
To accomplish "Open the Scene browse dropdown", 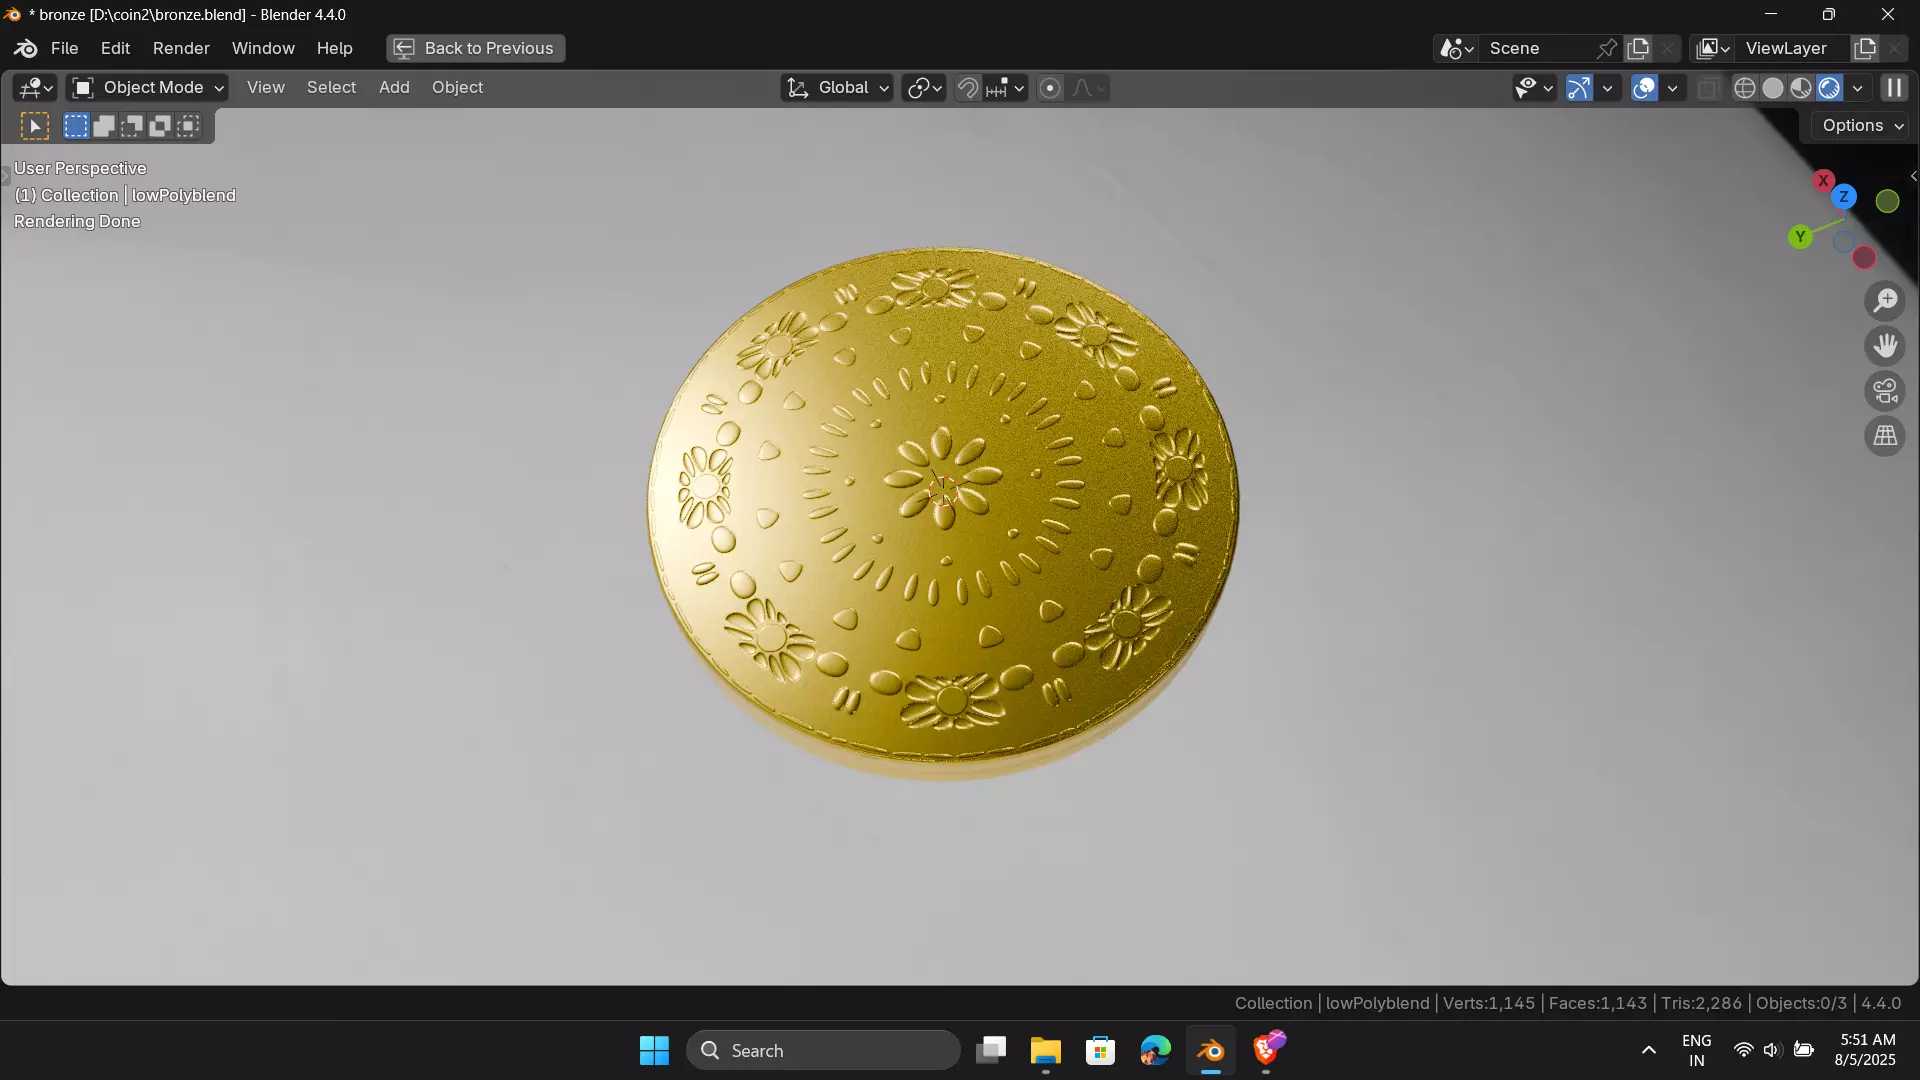I will coord(1456,48).
